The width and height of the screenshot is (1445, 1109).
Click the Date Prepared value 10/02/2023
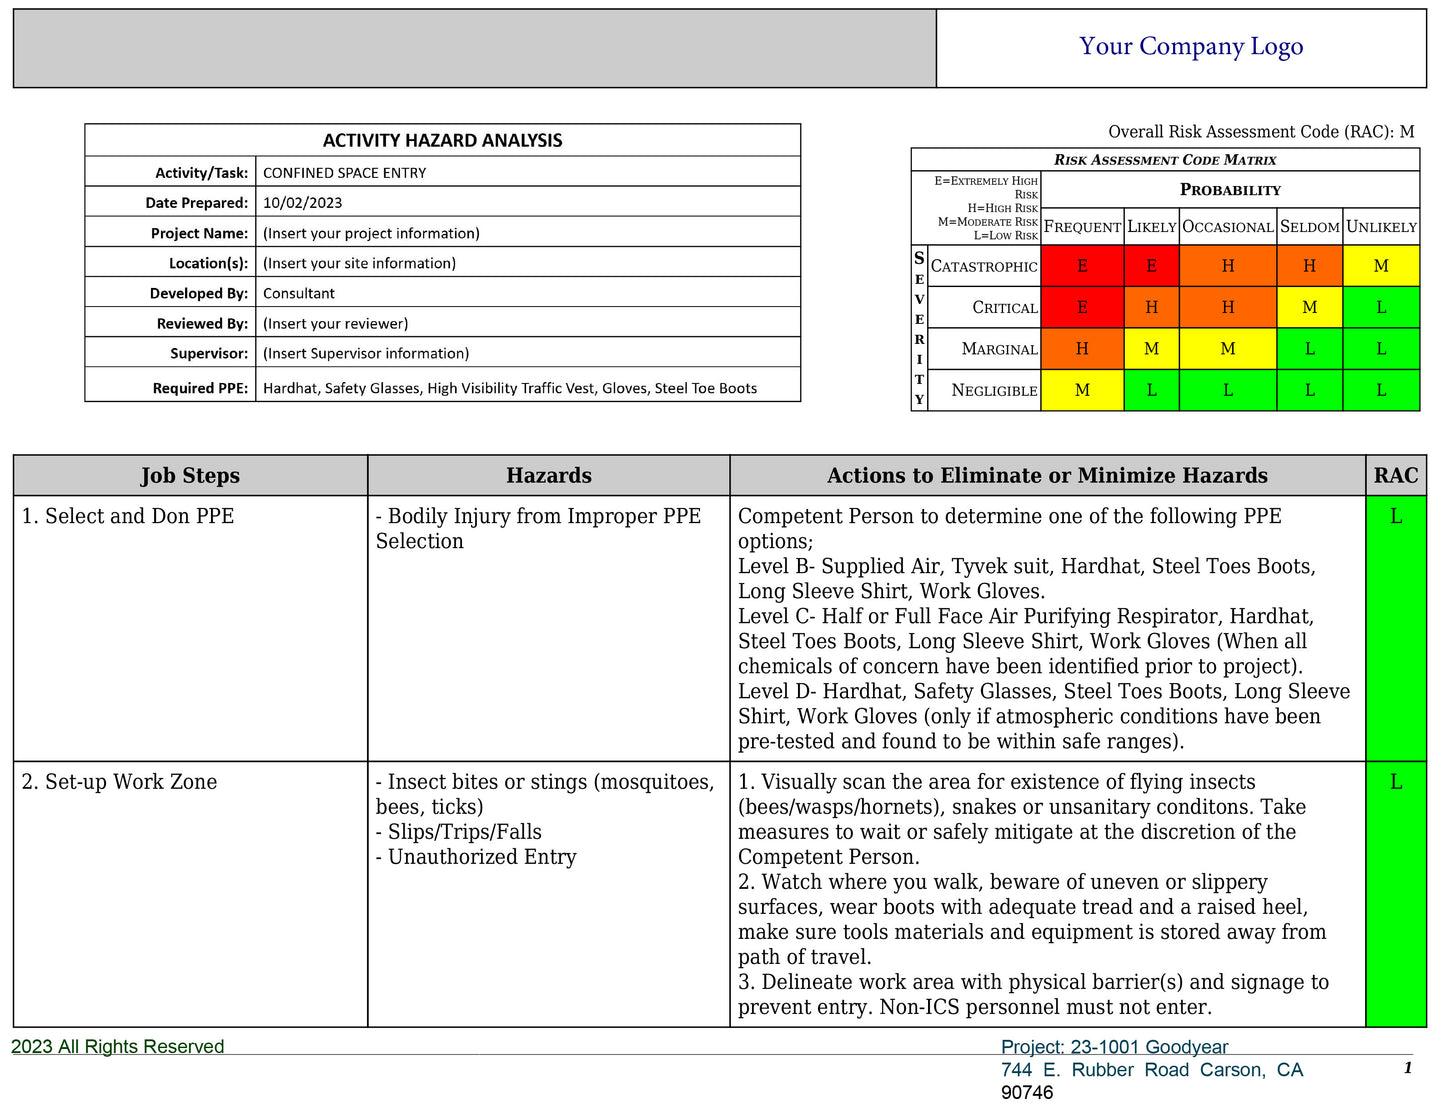tap(303, 203)
